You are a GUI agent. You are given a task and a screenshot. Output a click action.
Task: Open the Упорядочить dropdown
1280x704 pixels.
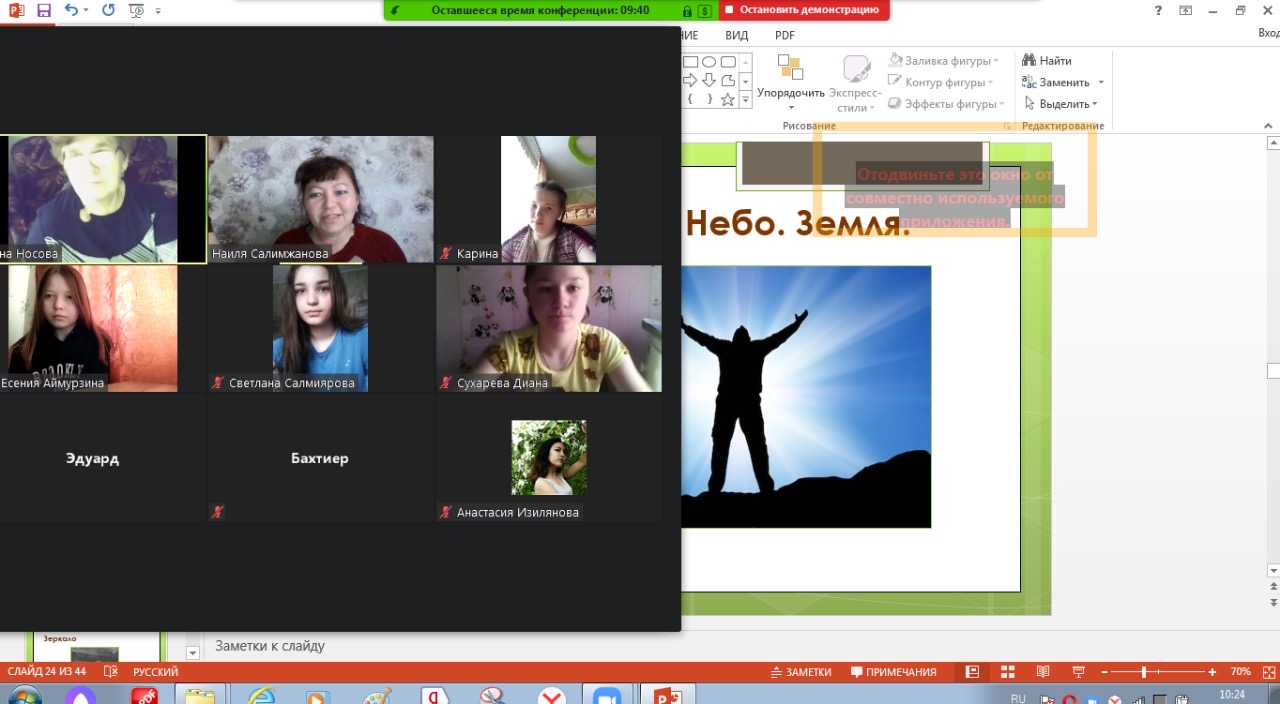click(x=790, y=93)
